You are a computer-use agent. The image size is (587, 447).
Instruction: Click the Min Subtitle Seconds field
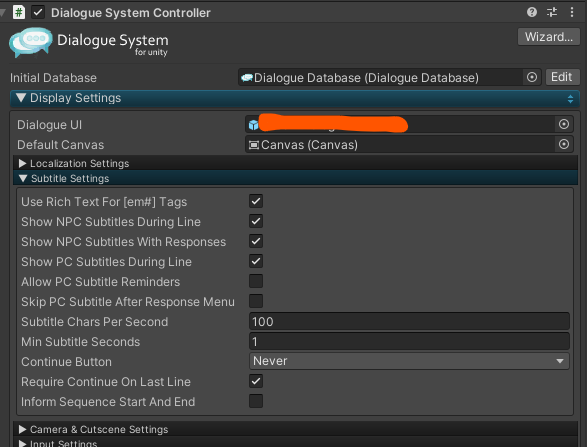409,341
